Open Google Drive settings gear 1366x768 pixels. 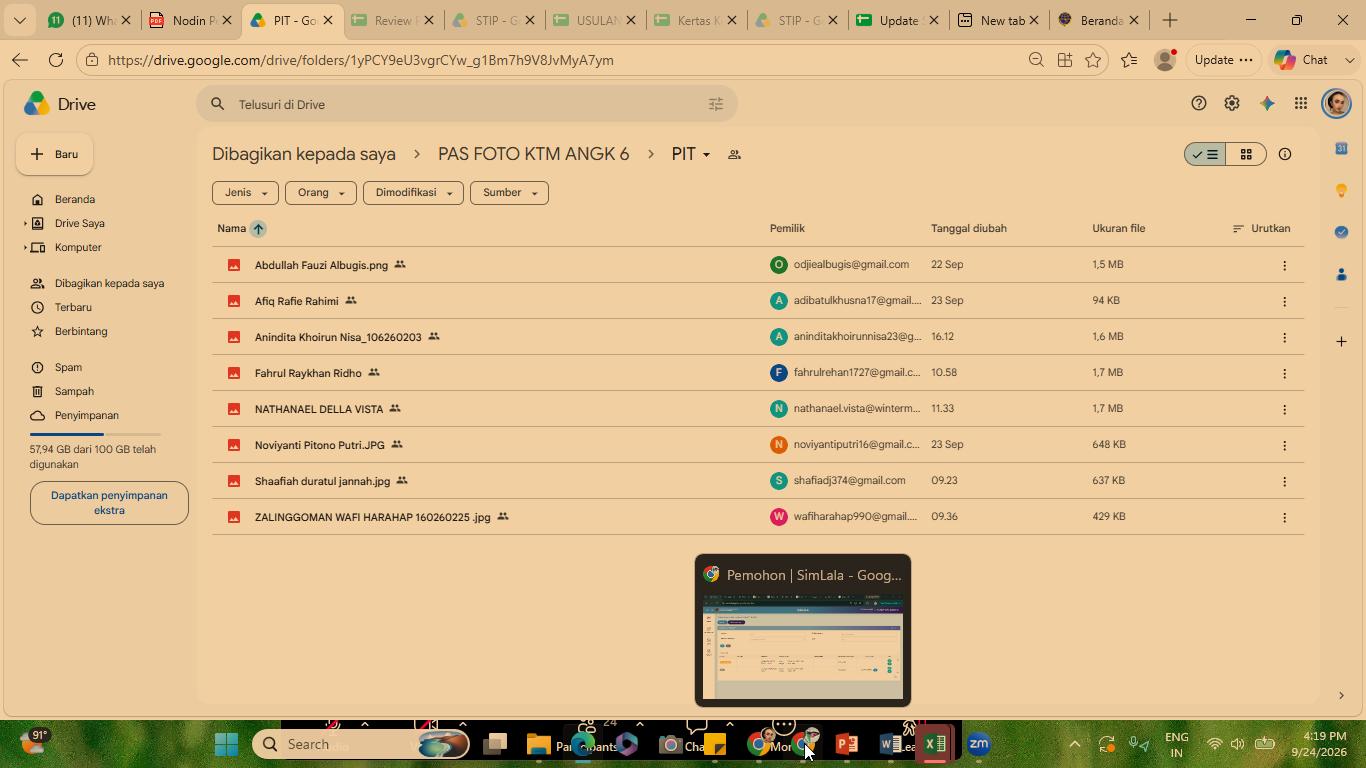pos(1232,104)
